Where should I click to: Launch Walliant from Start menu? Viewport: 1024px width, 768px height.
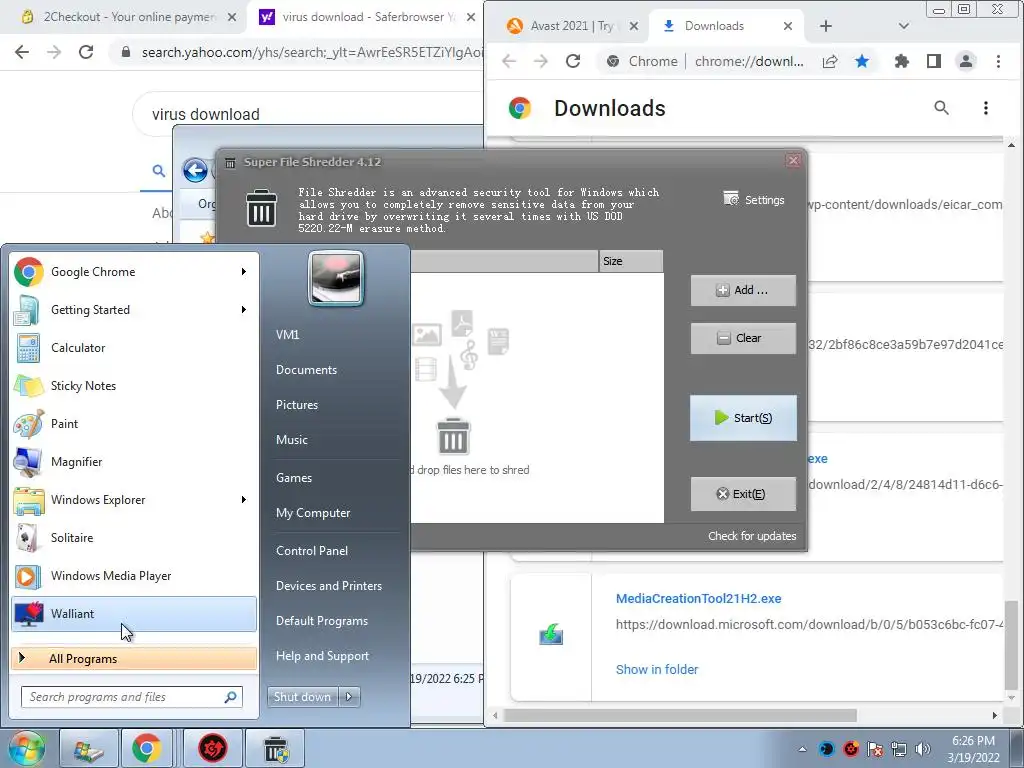point(134,614)
